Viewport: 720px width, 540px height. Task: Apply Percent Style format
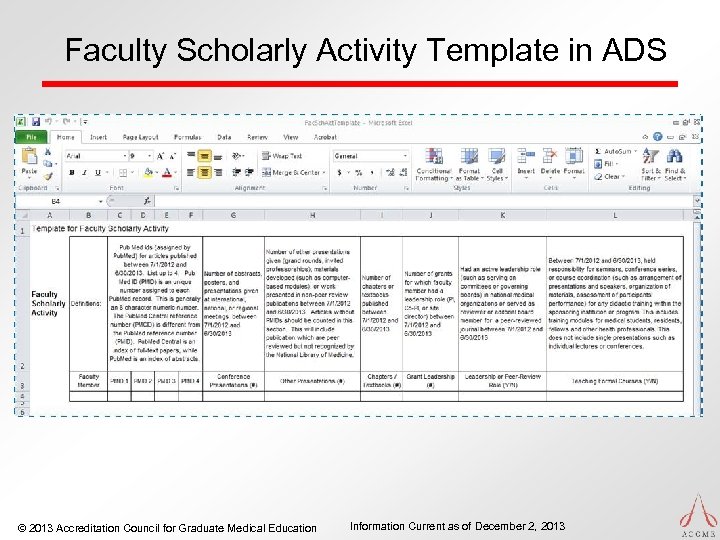coord(359,173)
